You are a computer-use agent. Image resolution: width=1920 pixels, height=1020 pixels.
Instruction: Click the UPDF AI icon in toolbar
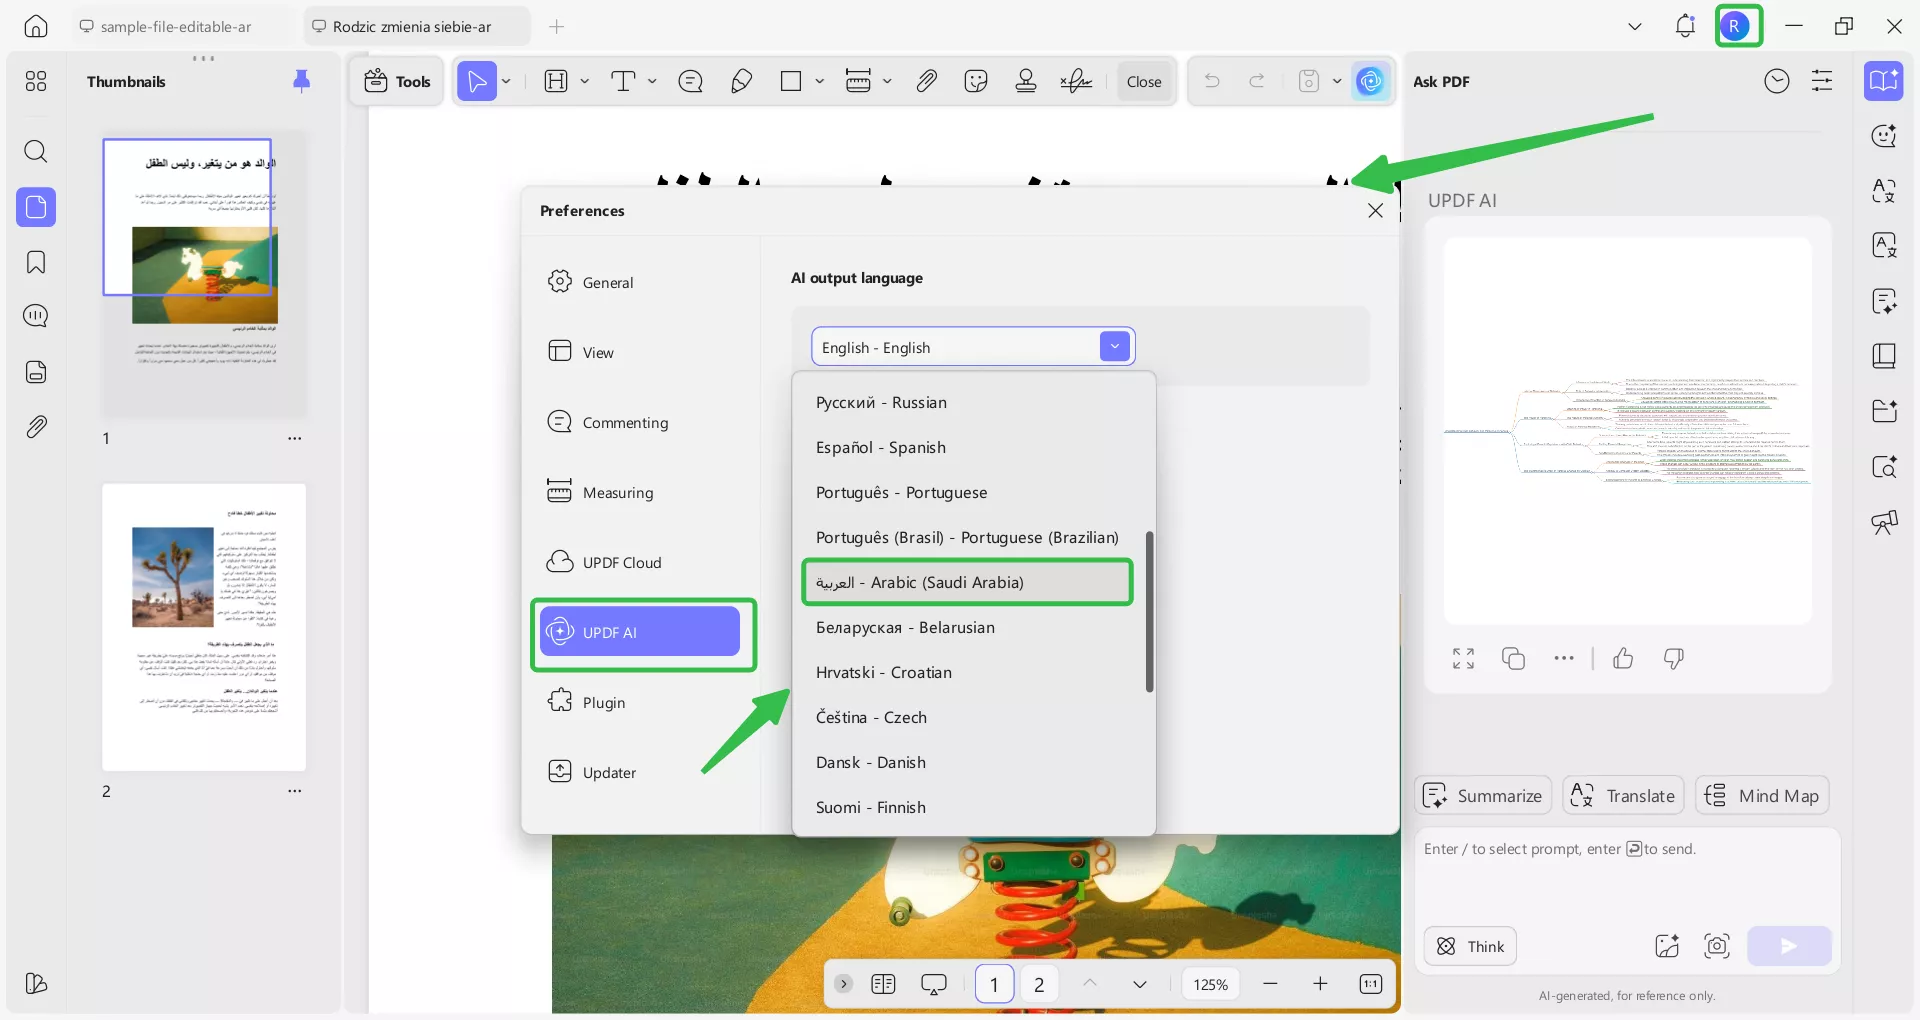(x=1370, y=81)
